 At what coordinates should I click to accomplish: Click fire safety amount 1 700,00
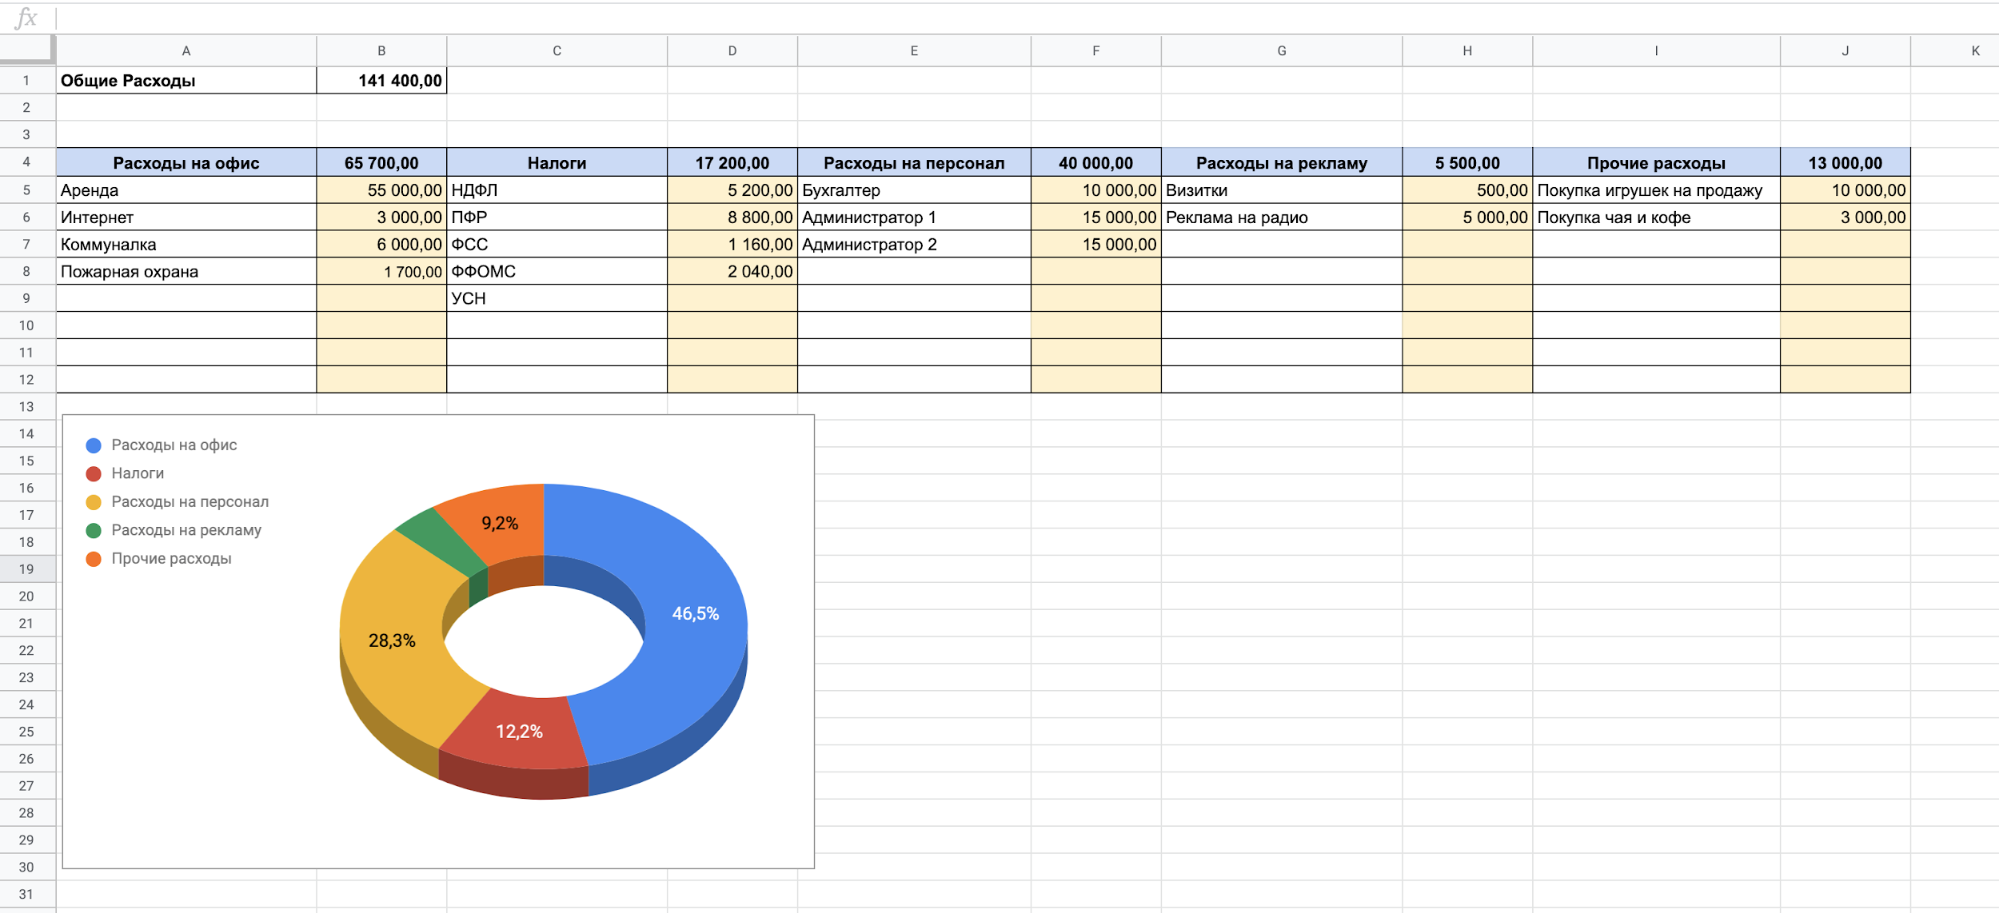tap(381, 271)
